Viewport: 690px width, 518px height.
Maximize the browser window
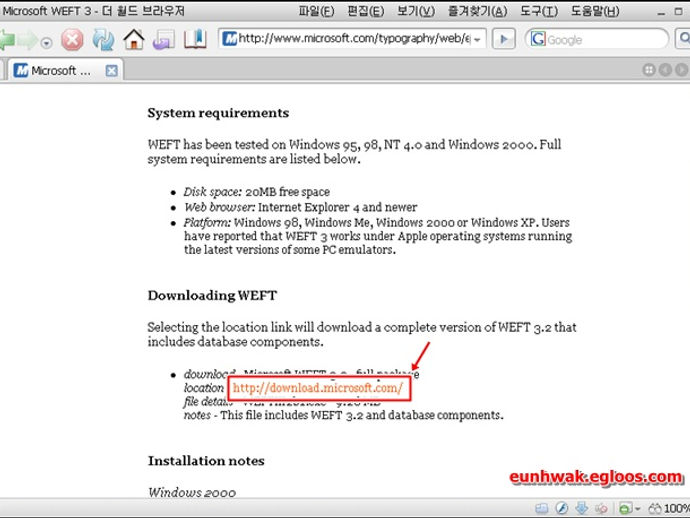click(x=679, y=11)
